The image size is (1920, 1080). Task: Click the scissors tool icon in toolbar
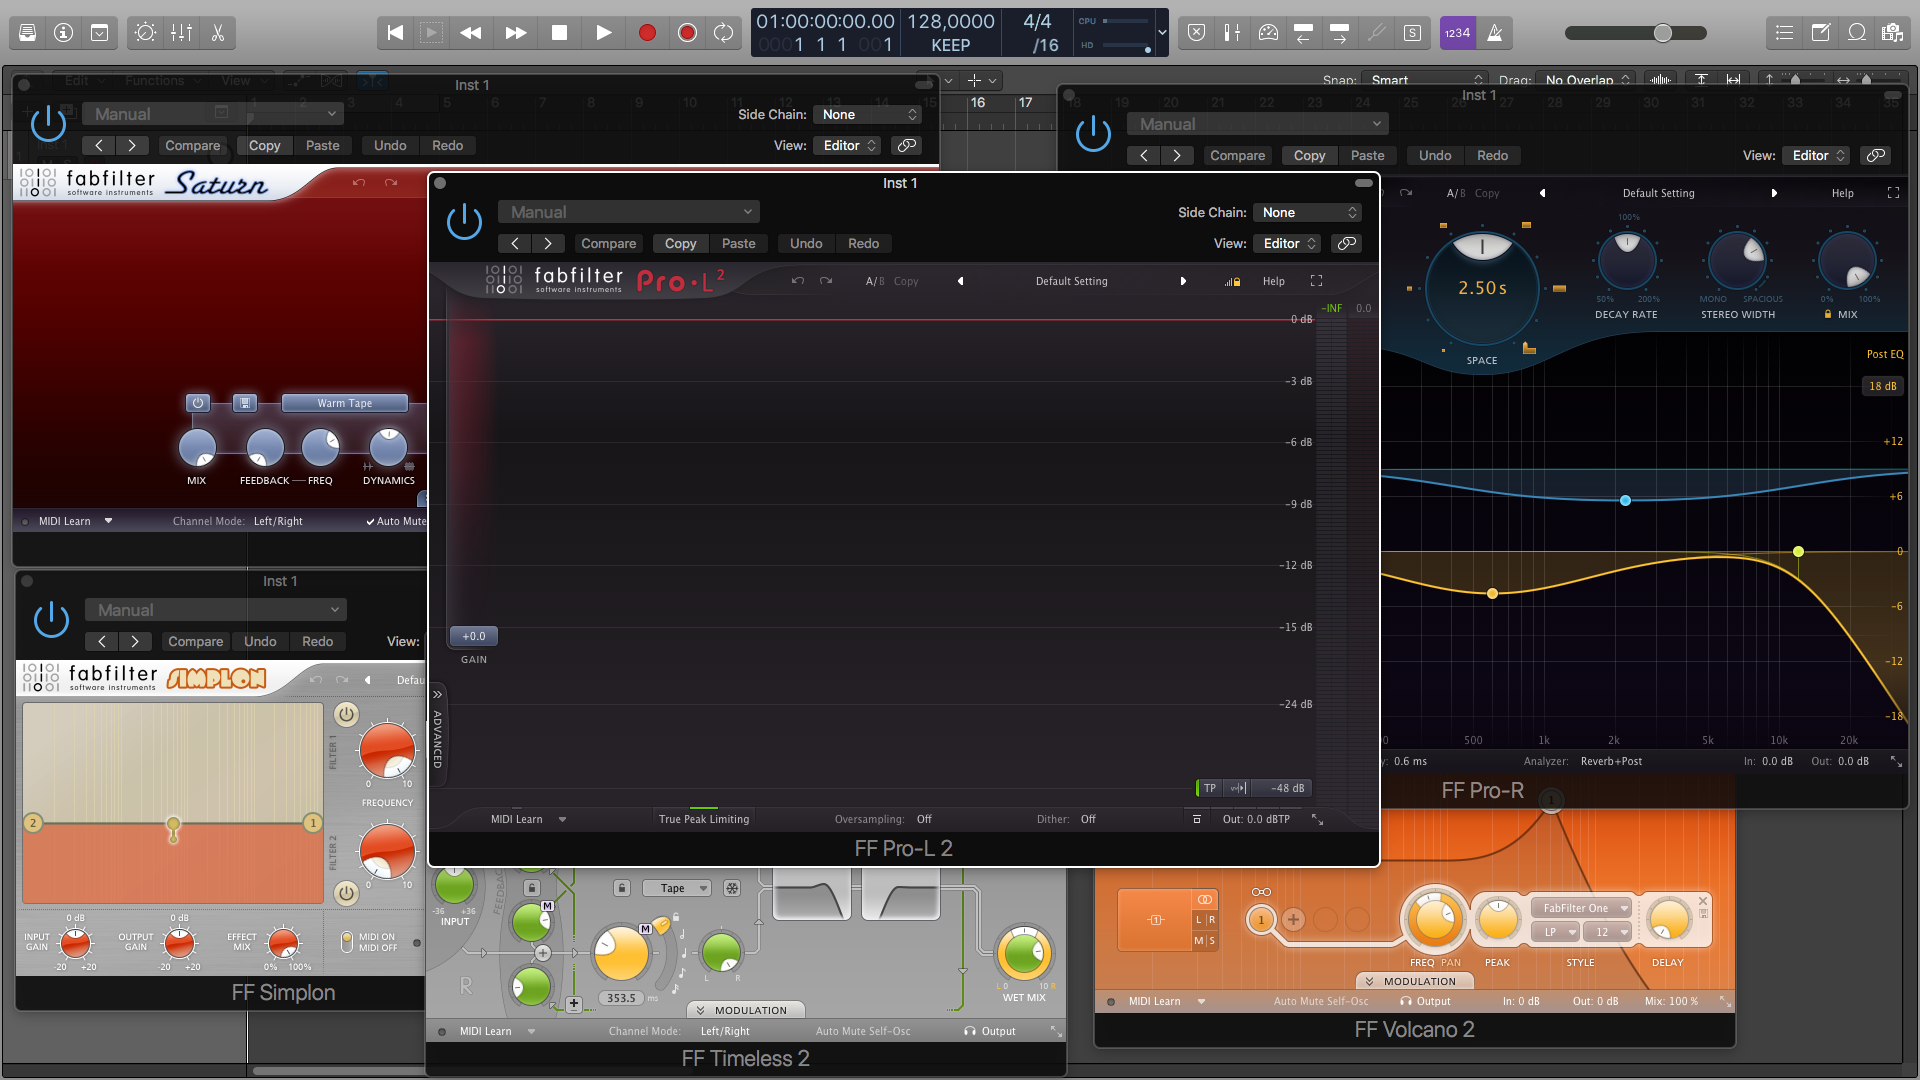pos(217,33)
